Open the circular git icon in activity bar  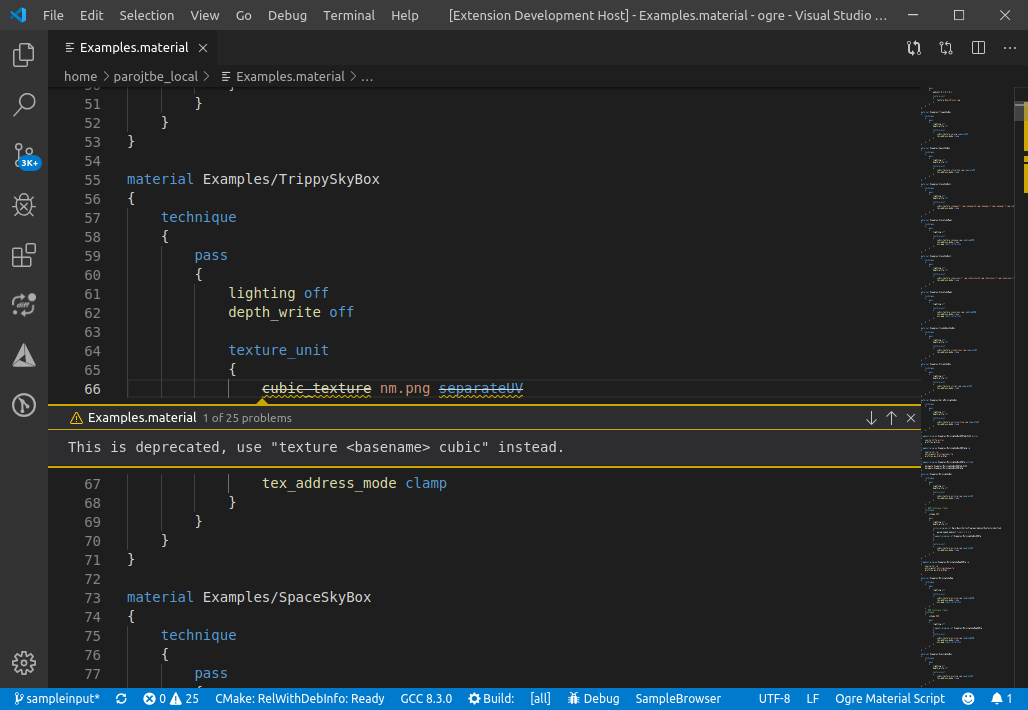[x=24, y=405]
